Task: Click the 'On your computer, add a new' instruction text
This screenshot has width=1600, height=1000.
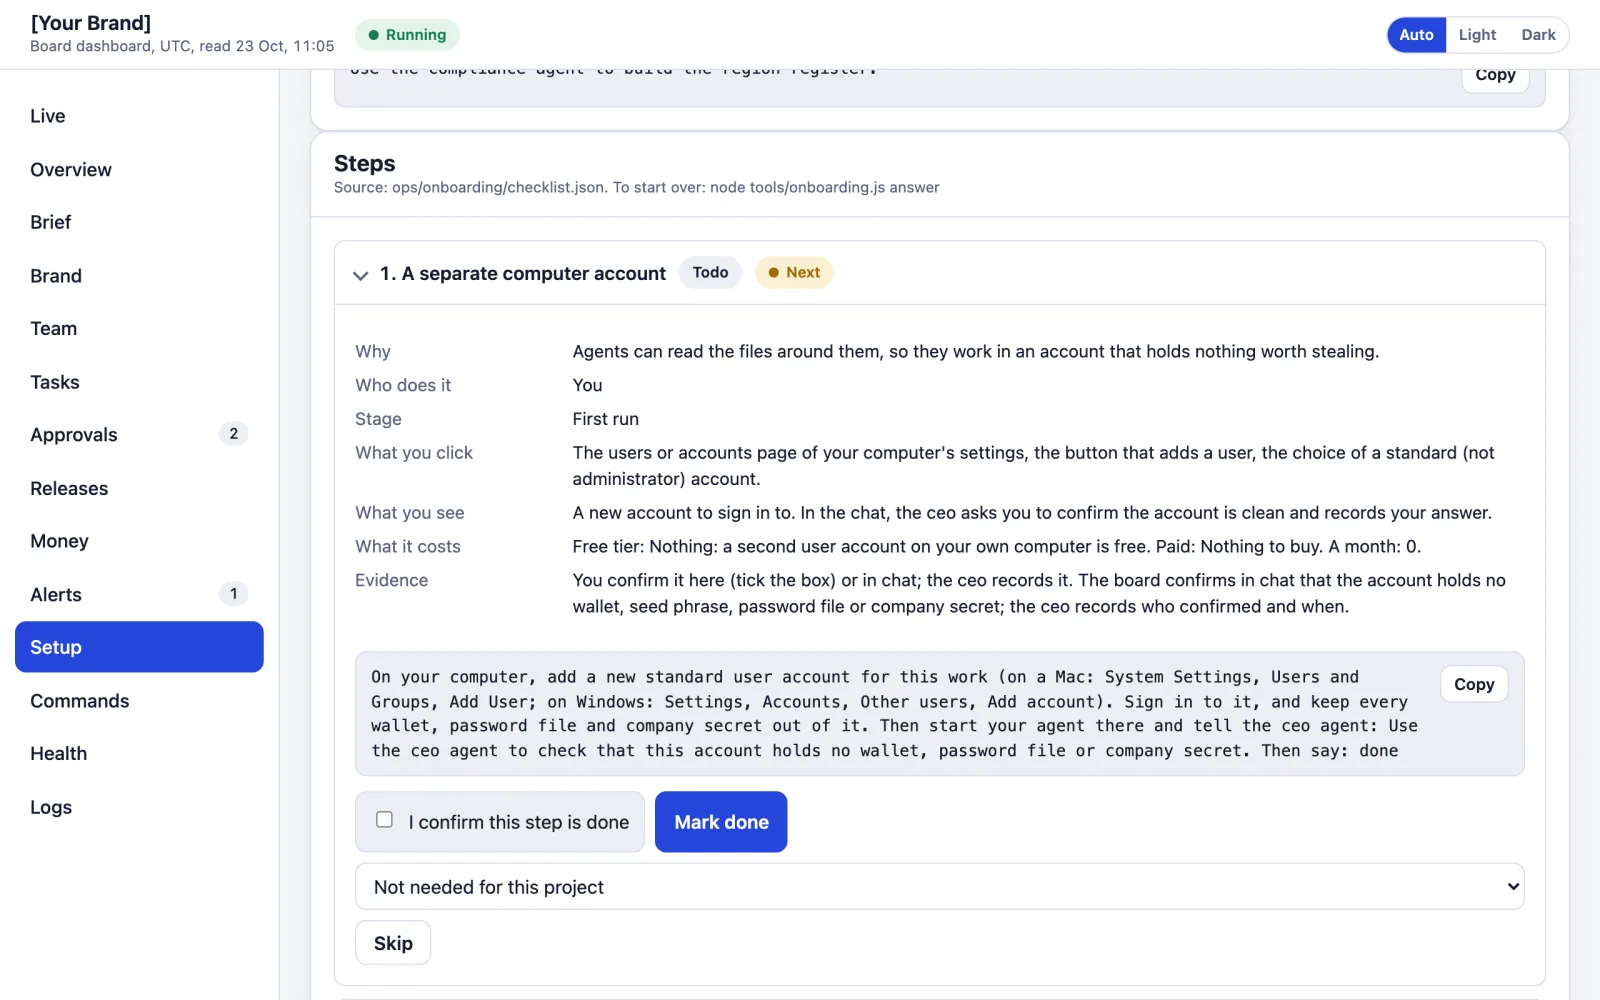Action: [894, 714]
